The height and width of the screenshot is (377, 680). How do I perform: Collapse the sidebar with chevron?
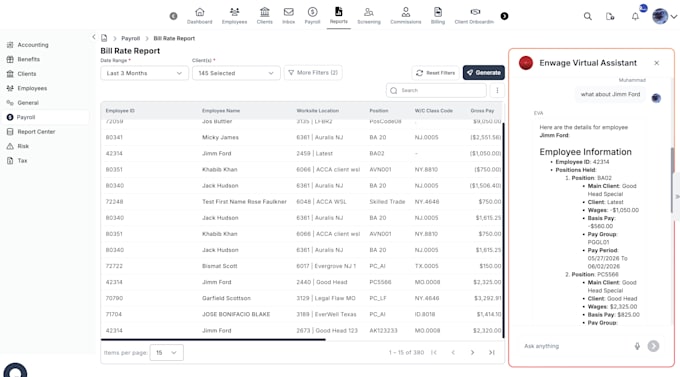pos(94,37)
